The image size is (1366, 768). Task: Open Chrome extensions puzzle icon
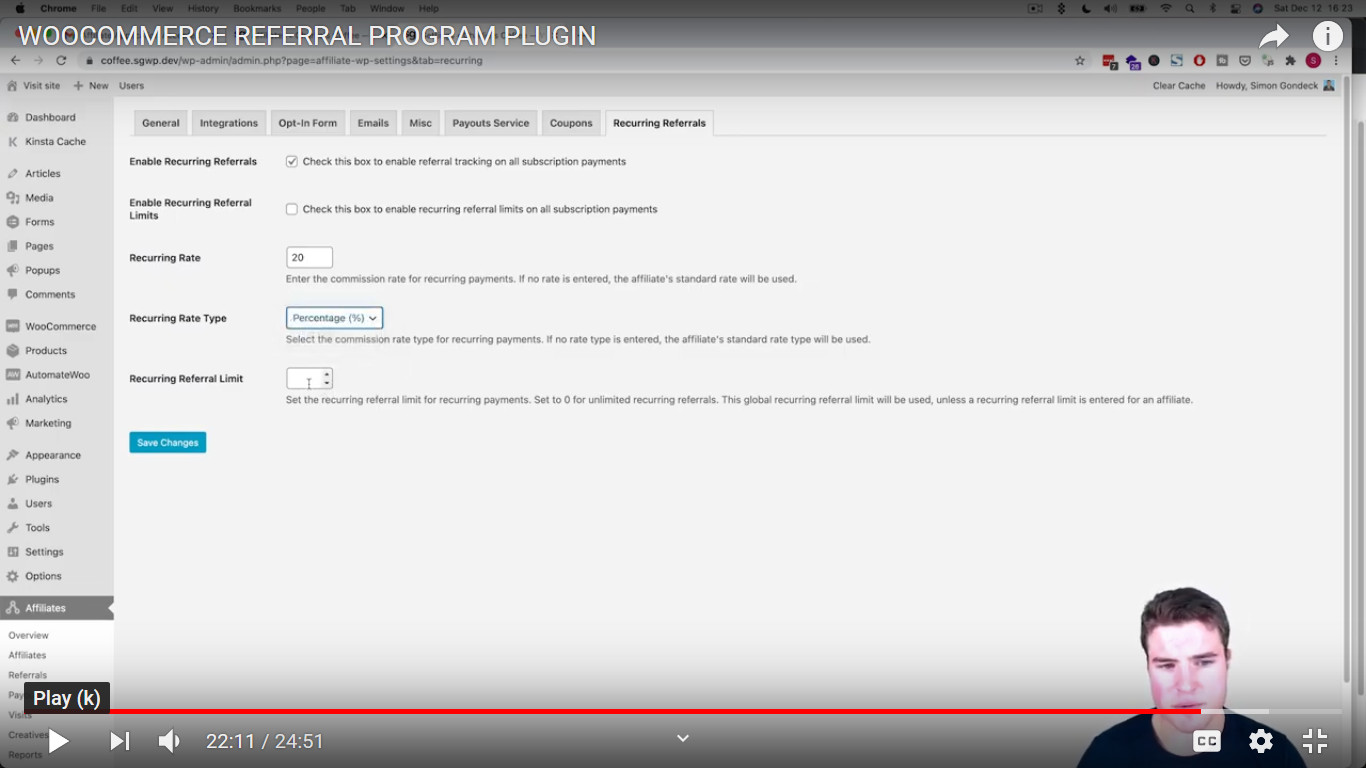pyautogui.click(x=1290, y=61)
